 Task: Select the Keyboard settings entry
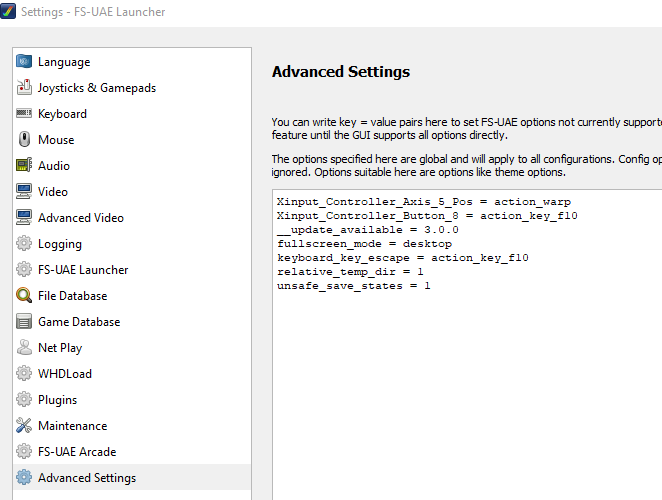point(132,113)
